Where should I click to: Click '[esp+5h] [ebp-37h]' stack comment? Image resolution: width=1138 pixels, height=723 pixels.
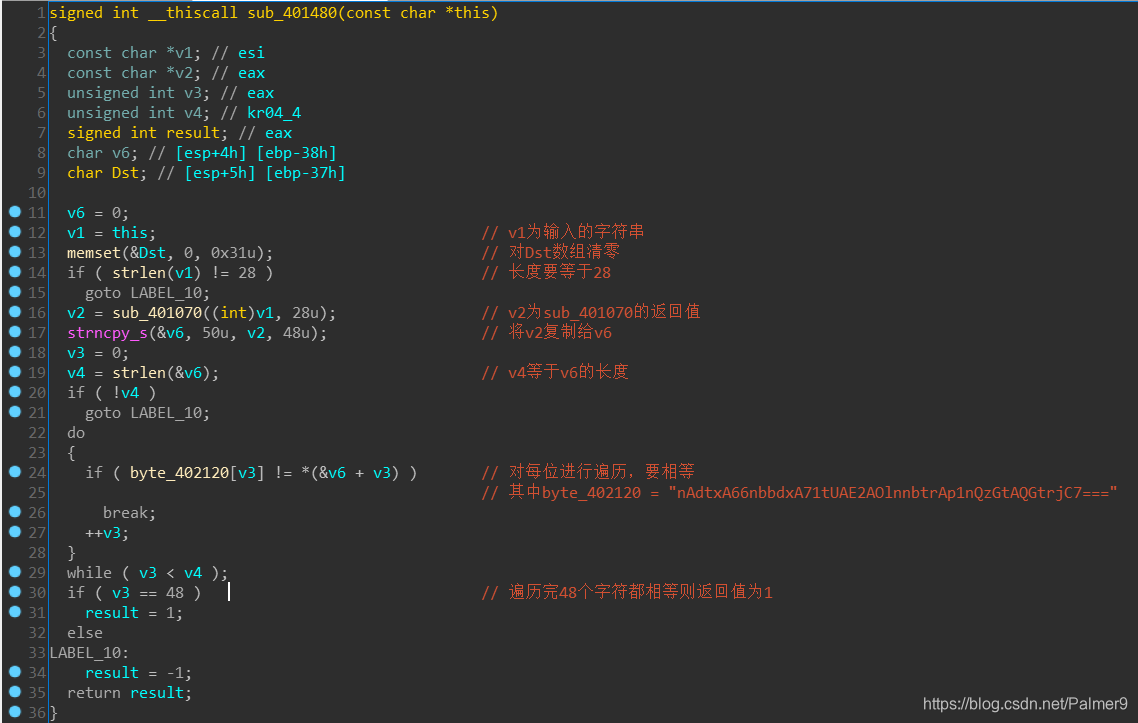[x=265, y=173]
